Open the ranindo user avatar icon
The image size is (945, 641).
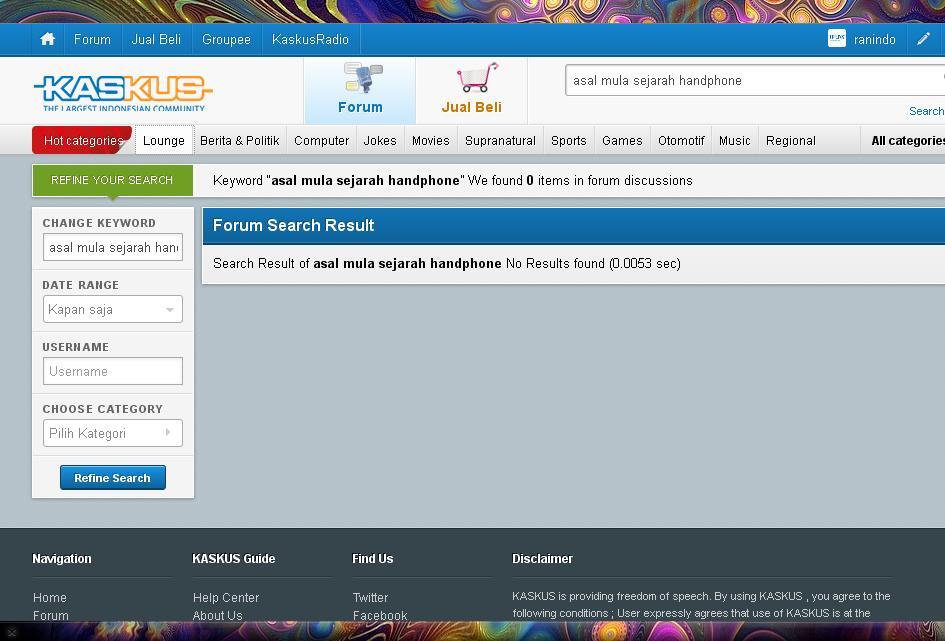coord(837,39)
